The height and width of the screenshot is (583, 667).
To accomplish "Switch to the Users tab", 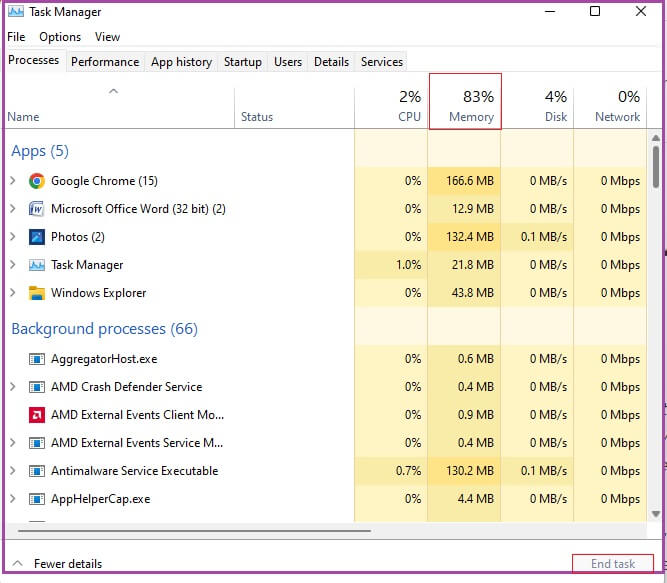I will [x=288, y=62].
